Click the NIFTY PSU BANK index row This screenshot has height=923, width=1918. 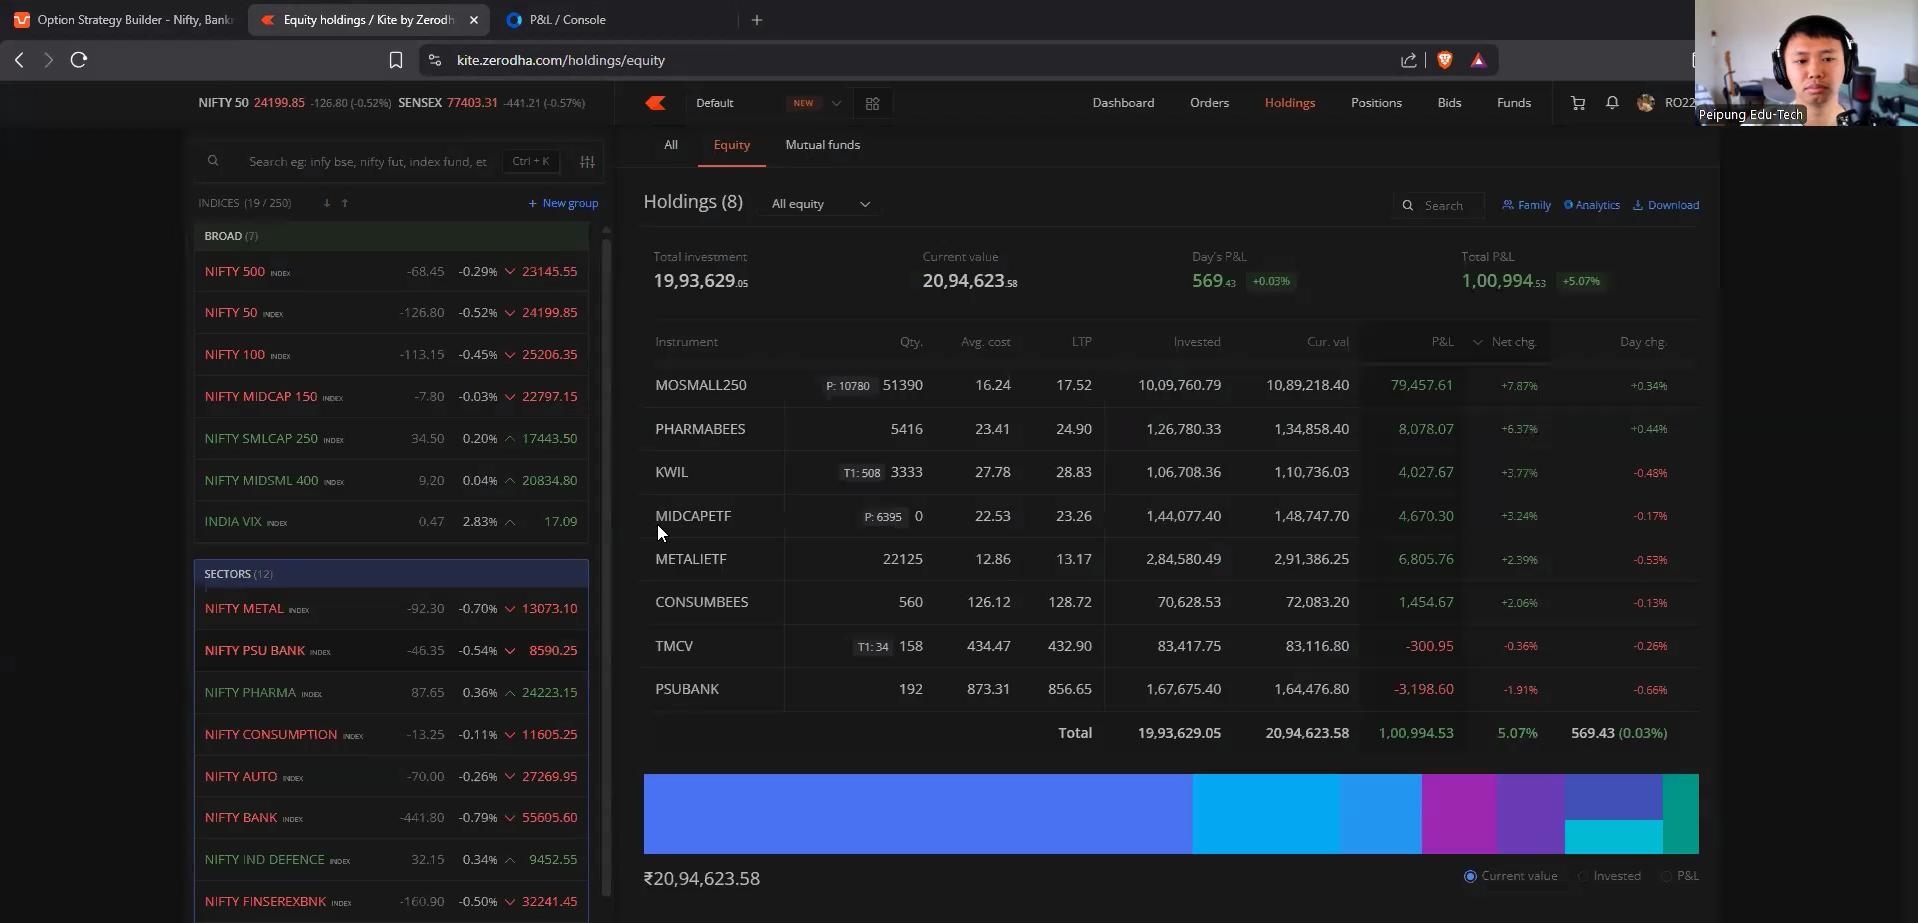click(391, 650)
